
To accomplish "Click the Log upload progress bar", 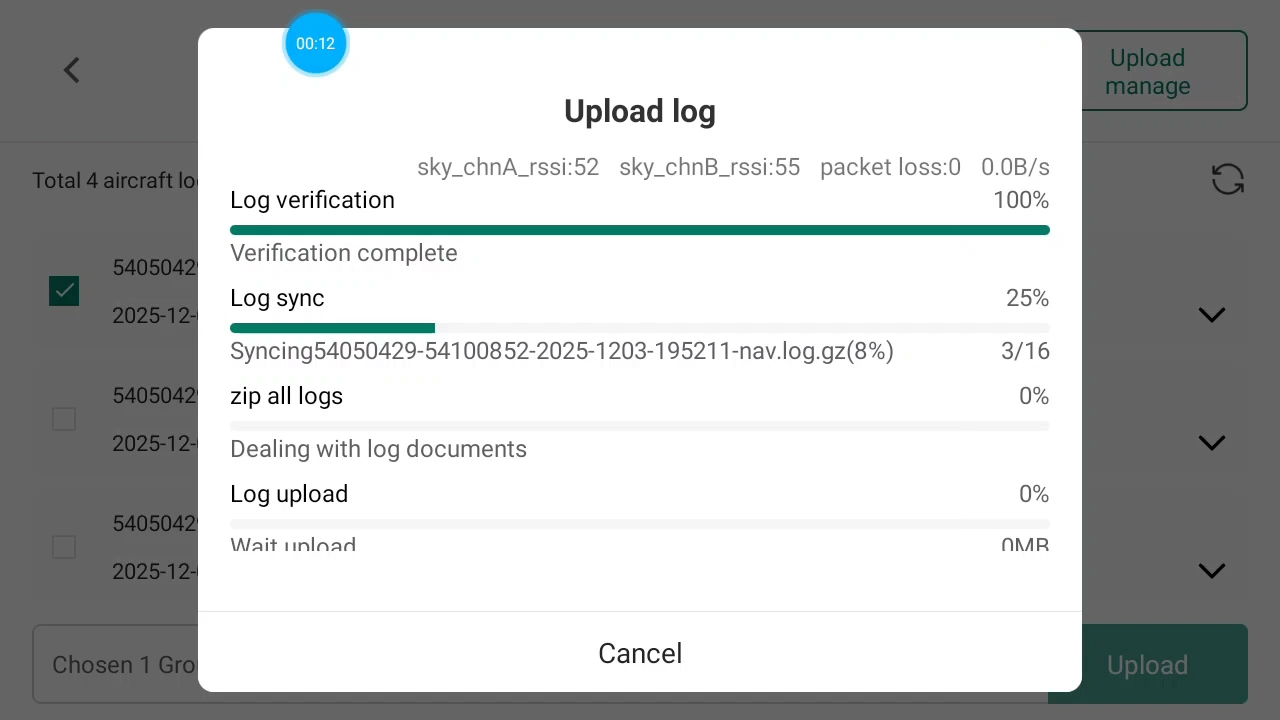I will [640, 524].
